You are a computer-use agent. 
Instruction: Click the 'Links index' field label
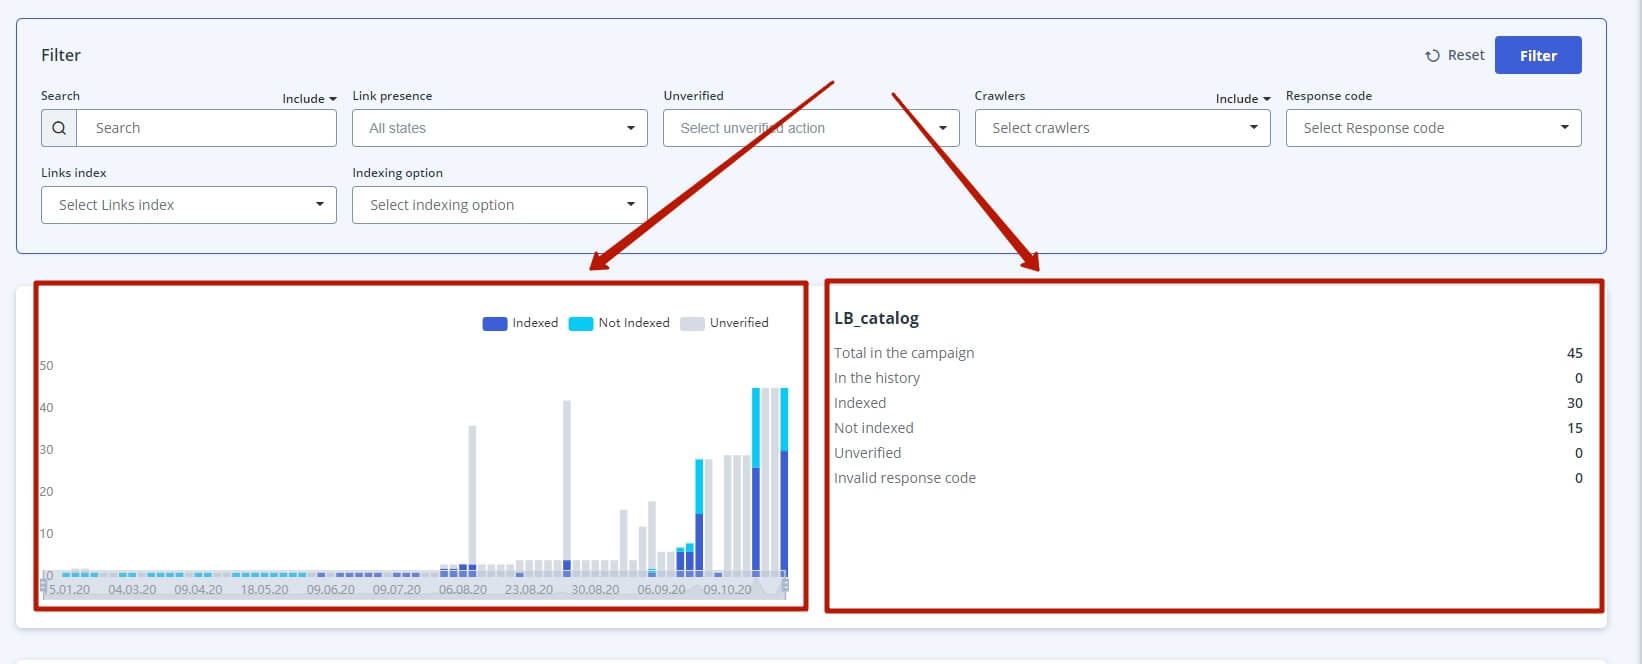74,173
